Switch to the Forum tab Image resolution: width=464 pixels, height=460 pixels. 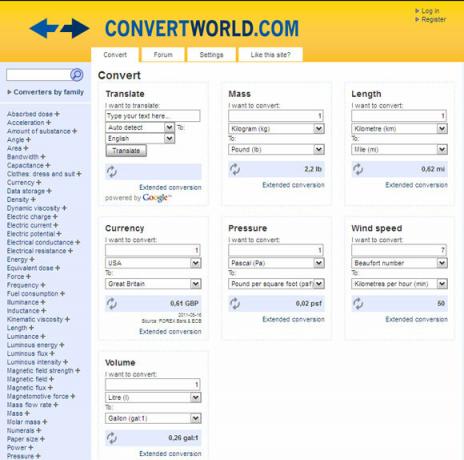(163, 55)
